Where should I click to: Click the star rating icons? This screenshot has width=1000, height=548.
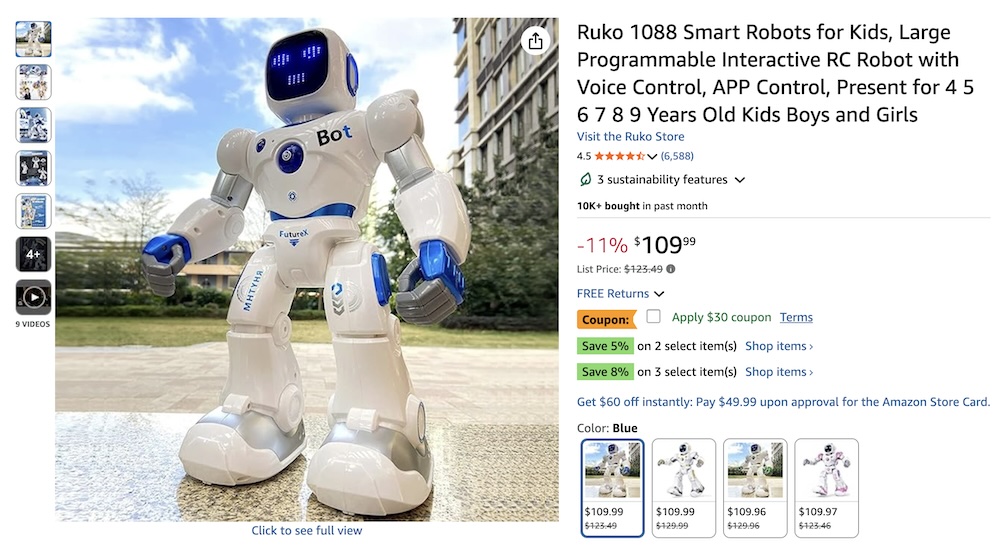(620, 156)
